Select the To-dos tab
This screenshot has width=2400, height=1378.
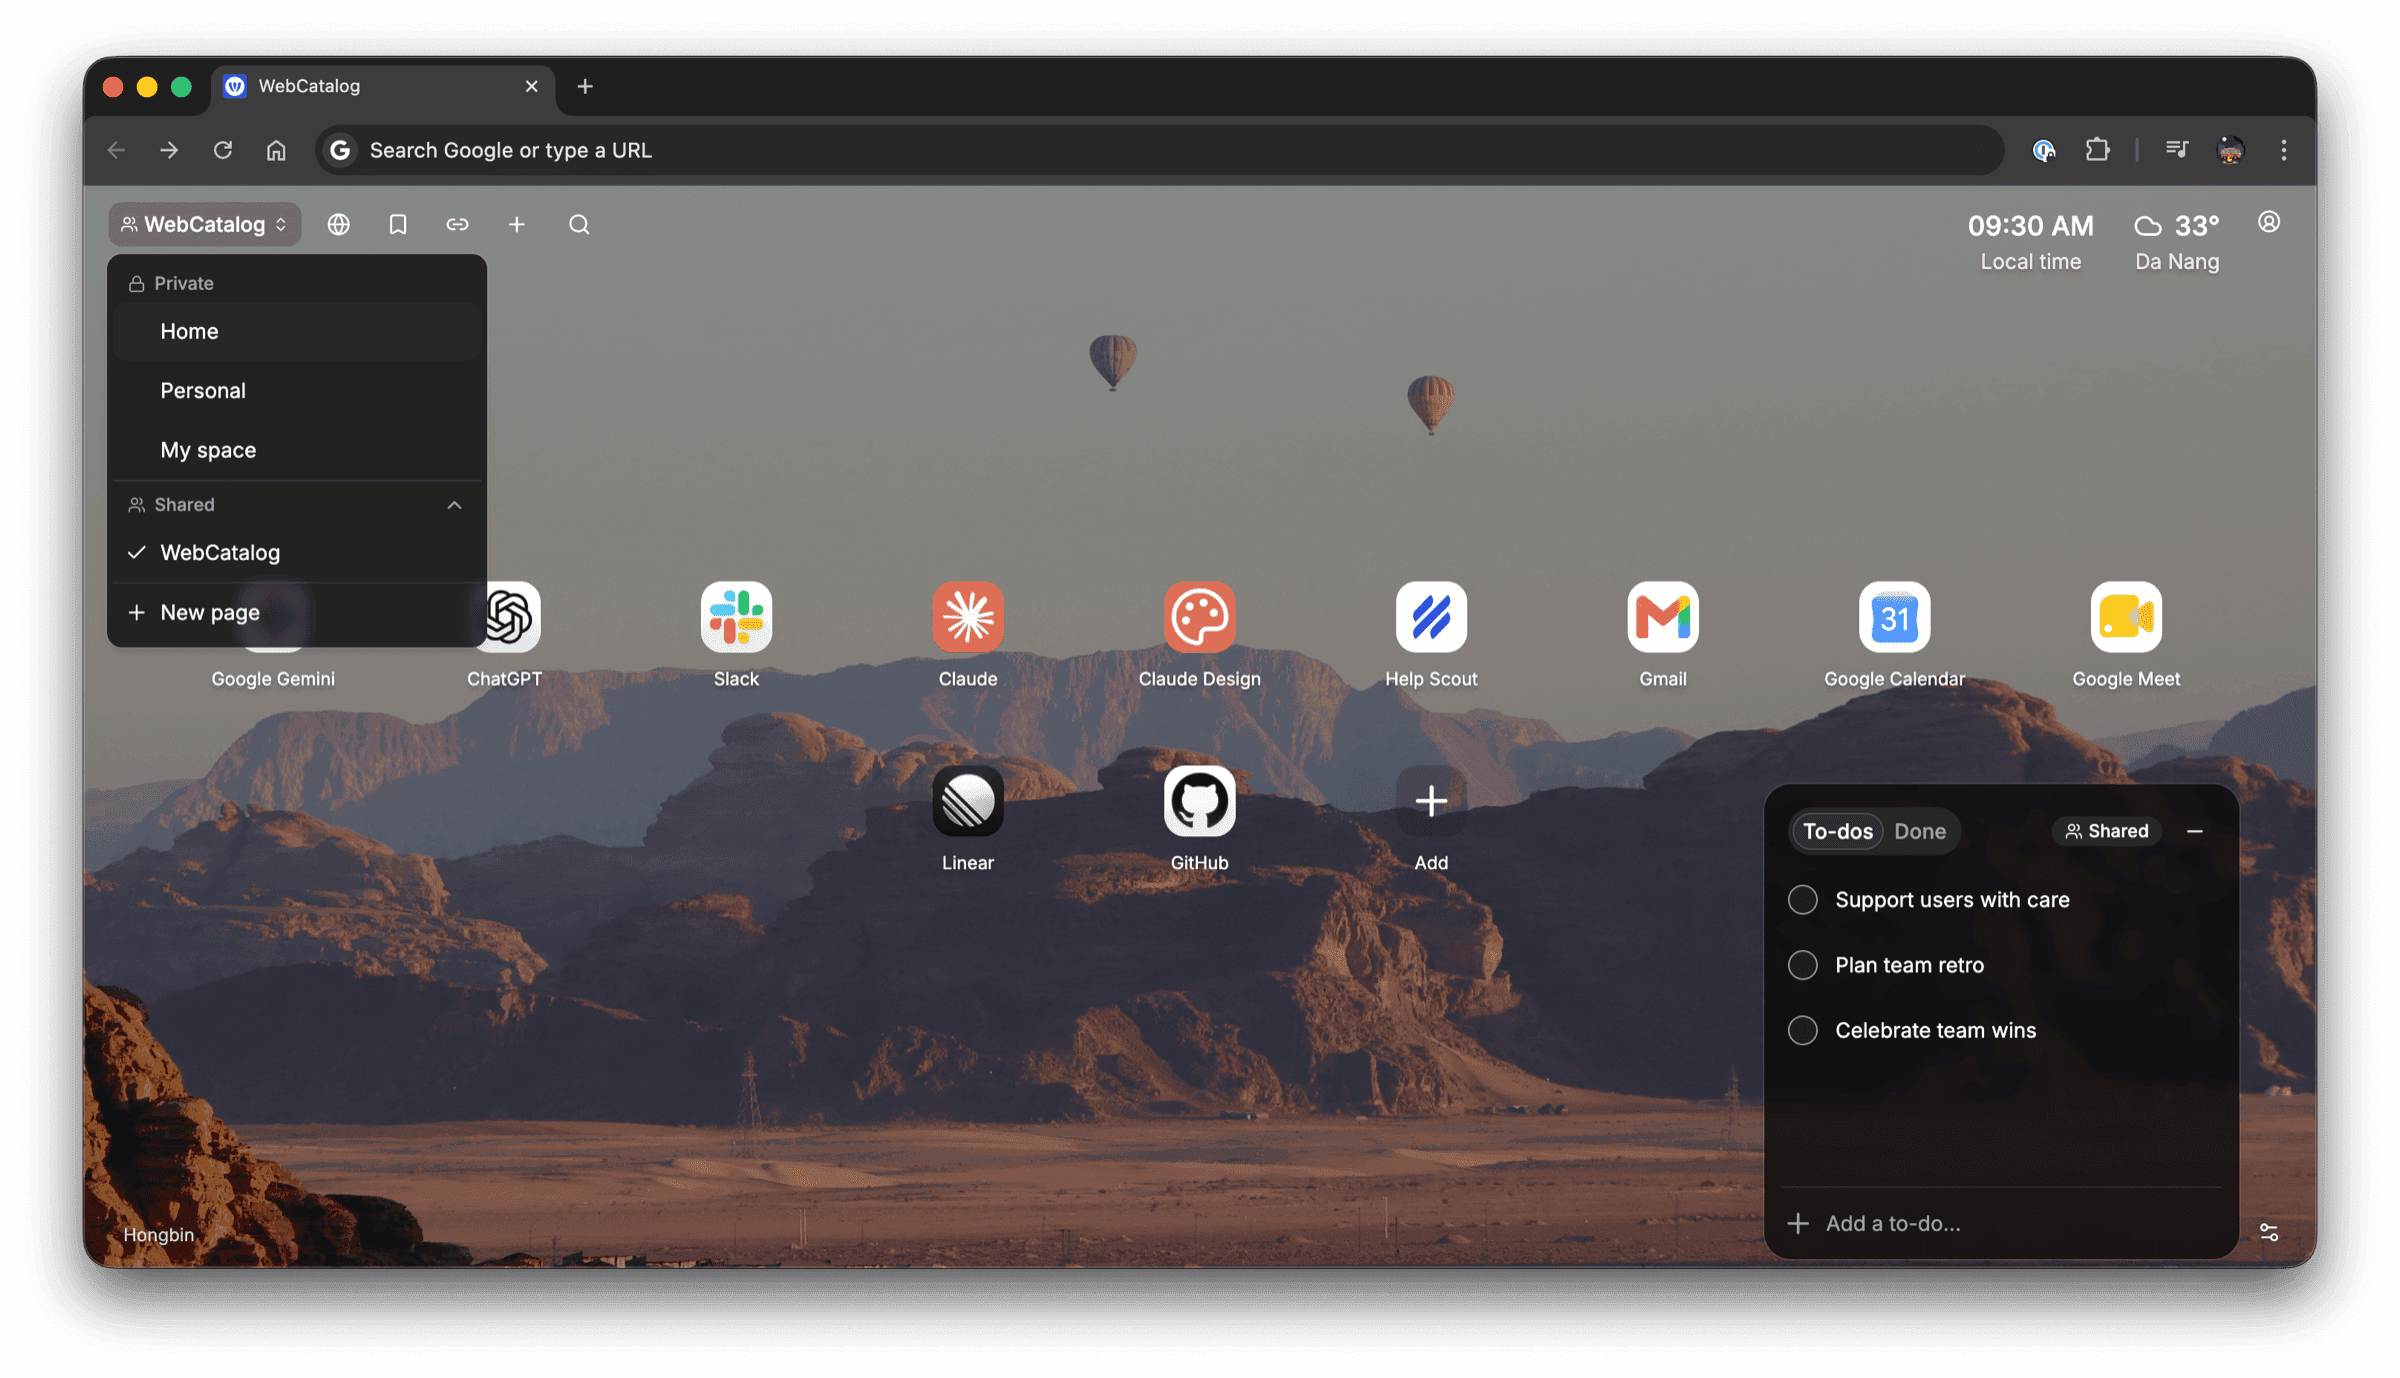[1837, 831]
